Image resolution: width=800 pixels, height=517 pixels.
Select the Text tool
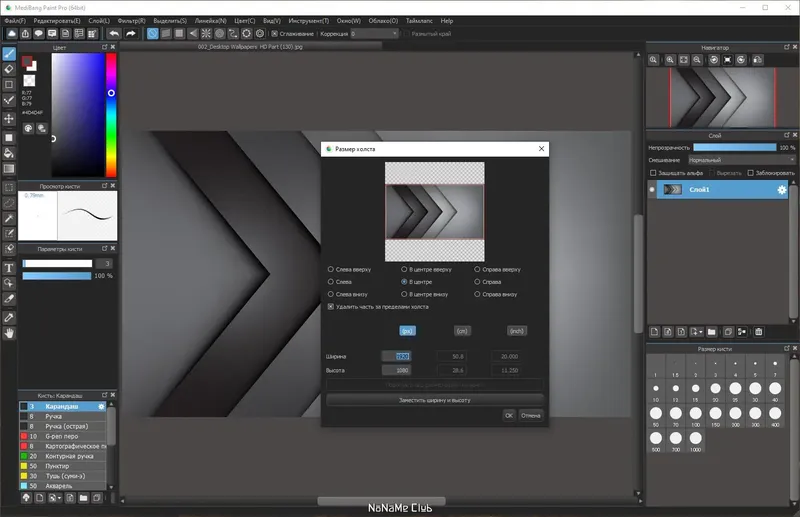(9, 268)
